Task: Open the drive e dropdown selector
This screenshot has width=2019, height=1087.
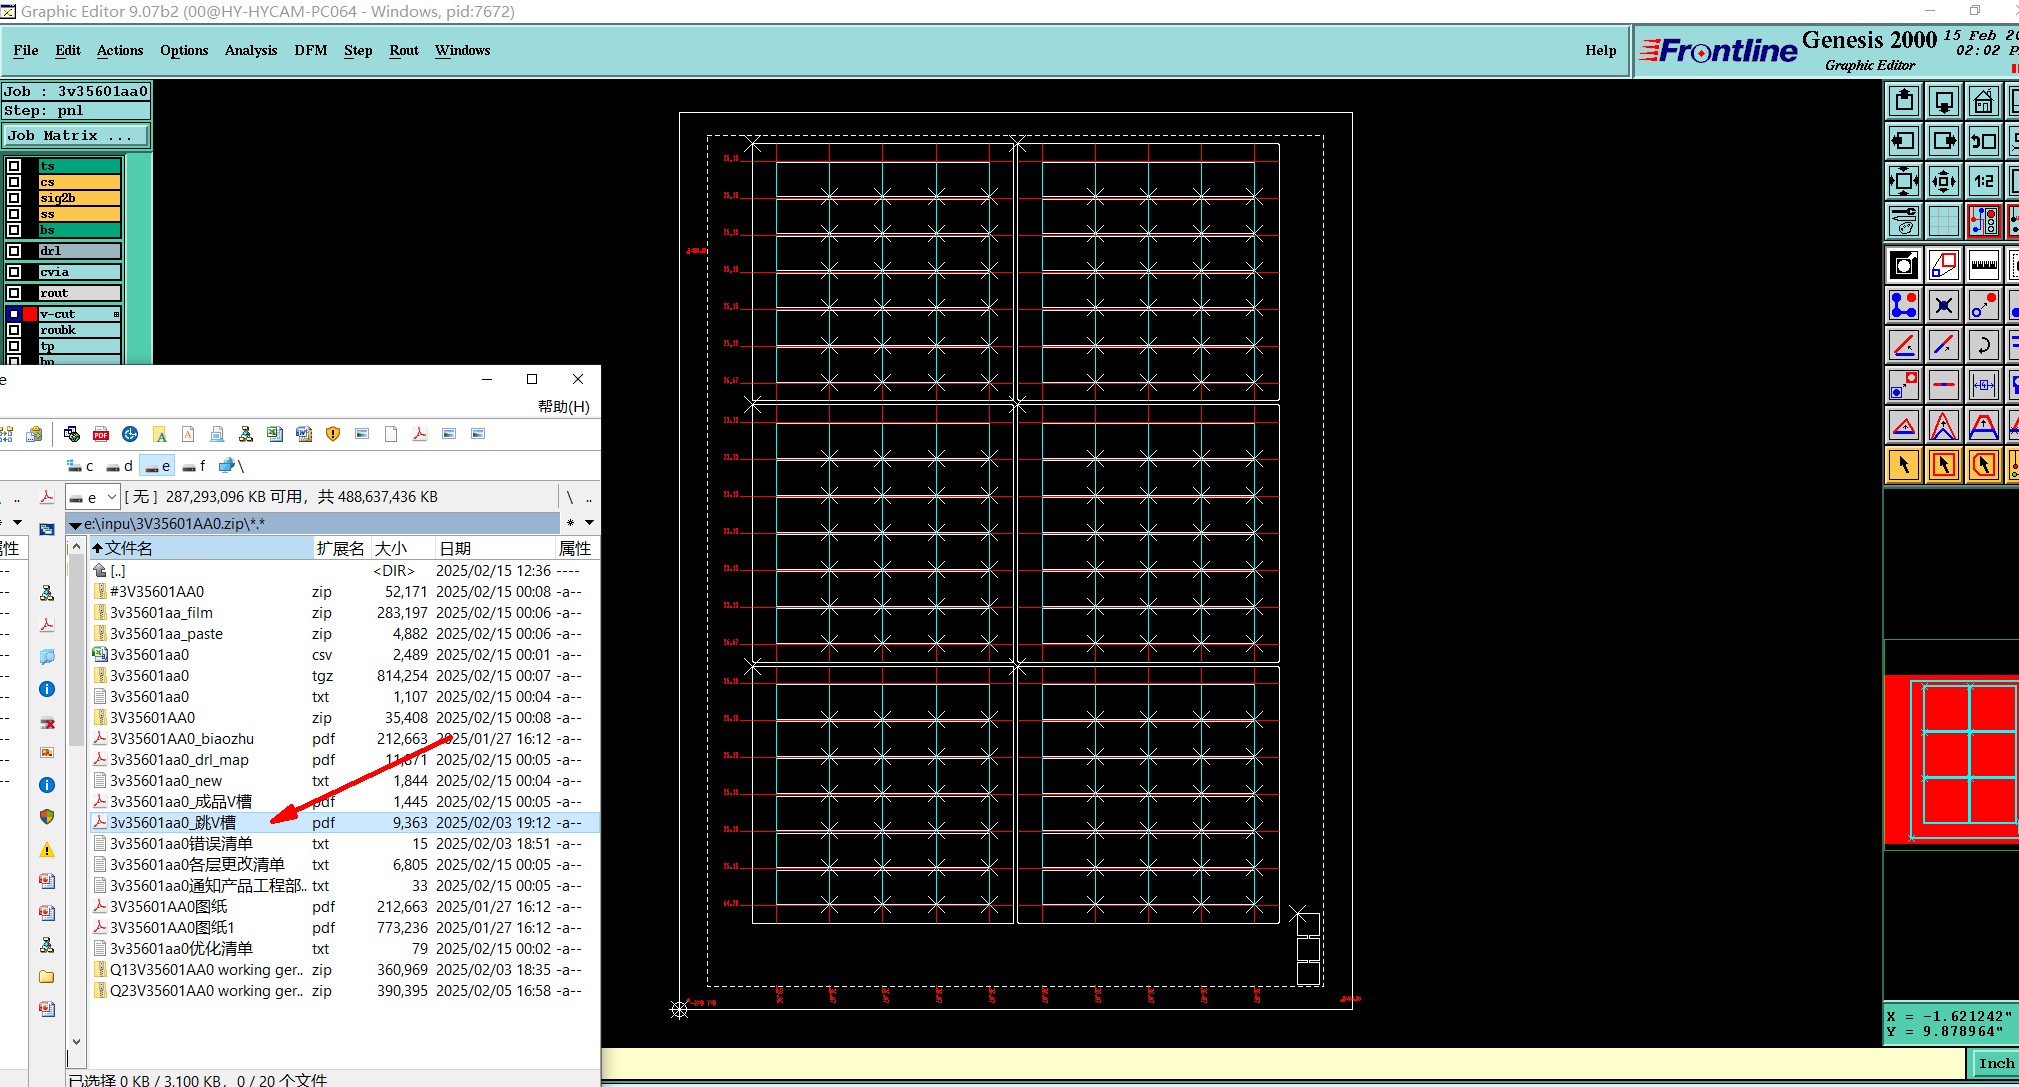Action: [x=111, y=497]
